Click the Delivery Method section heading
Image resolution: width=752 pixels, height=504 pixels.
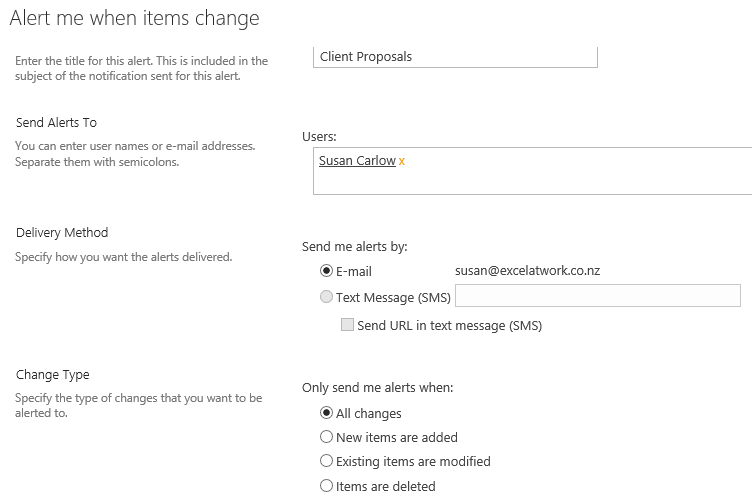62,233
